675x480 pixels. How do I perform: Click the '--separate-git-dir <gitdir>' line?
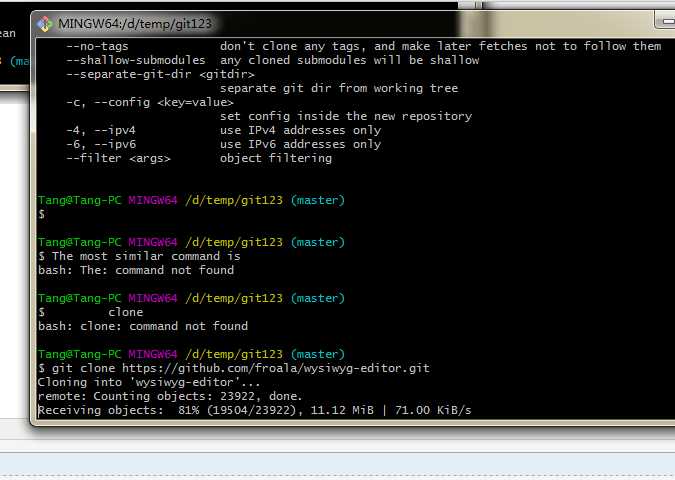coord(160,74)
